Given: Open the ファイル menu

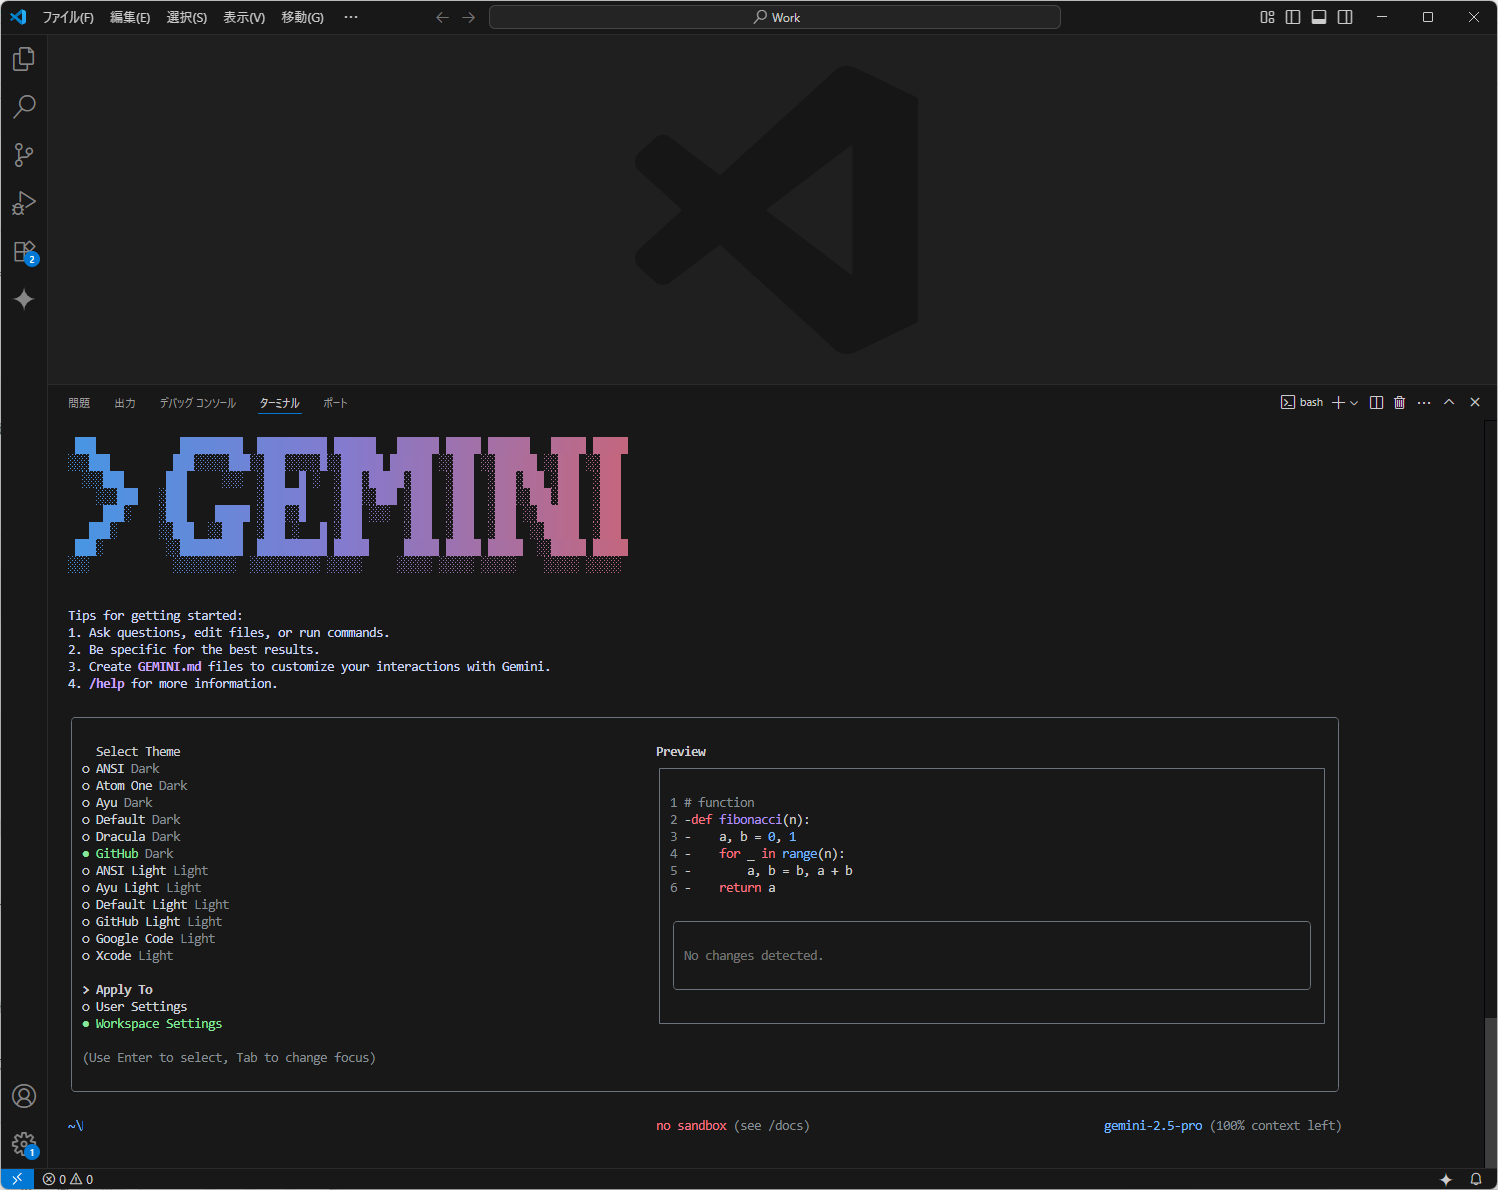Looking at the screenshot, I should tap(68, 17).
